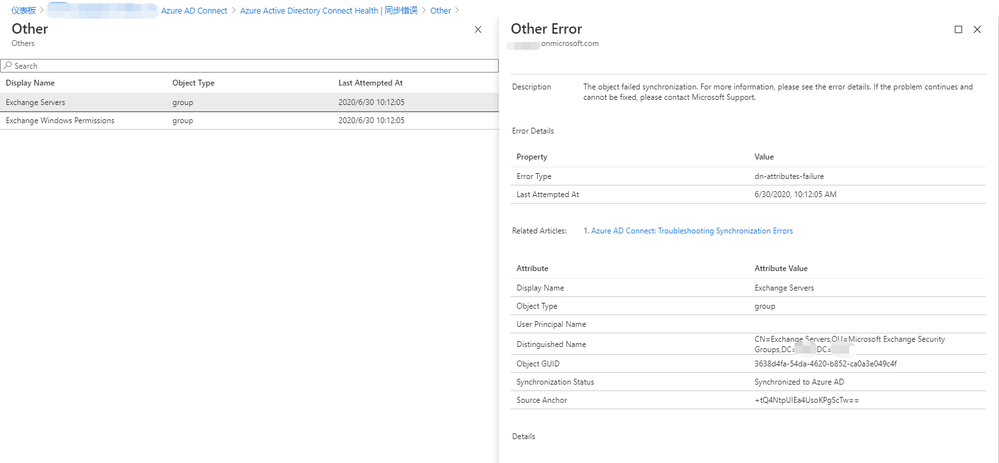Click the onmicrosoft.com tenant subtitle

point(553,44)
